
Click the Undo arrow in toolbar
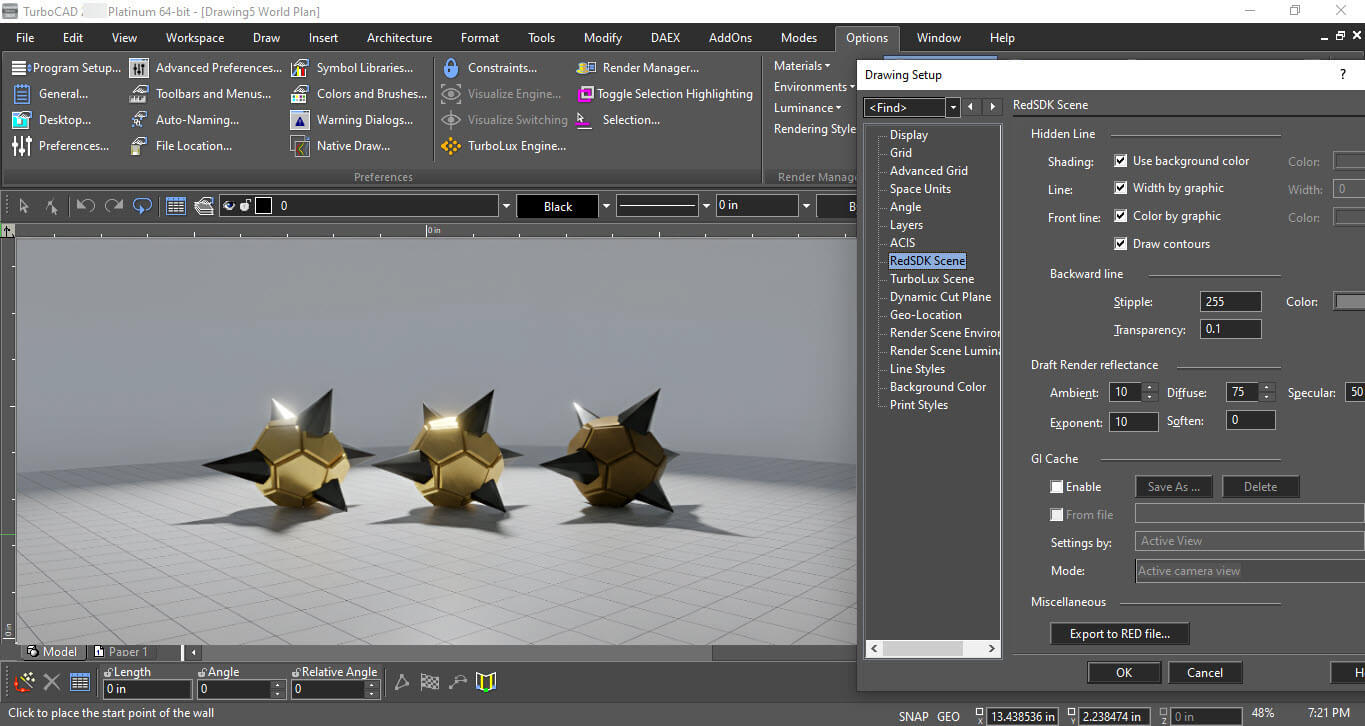[x=86, y=206]
